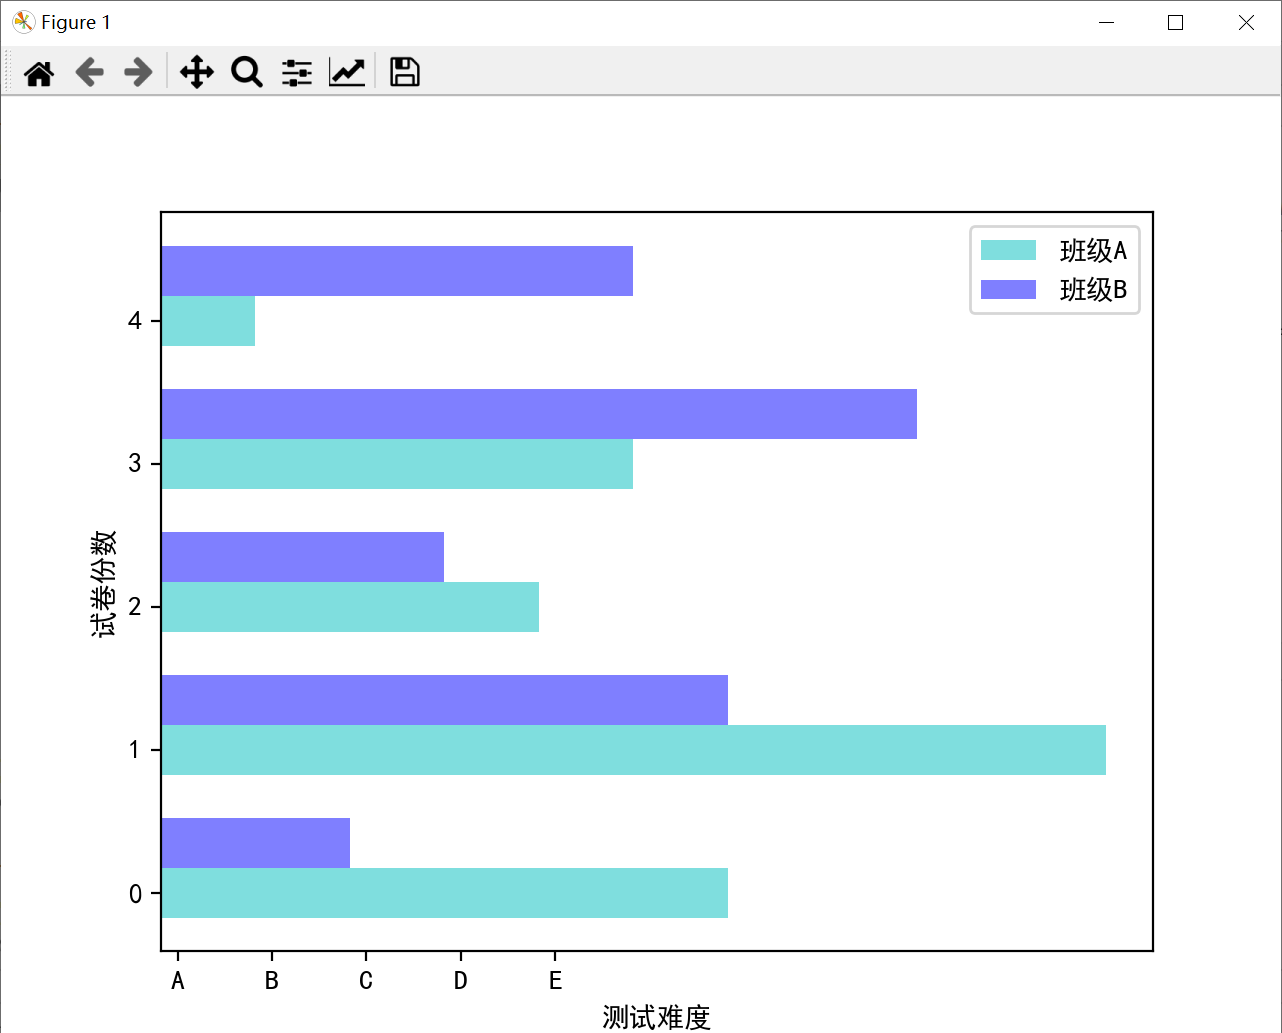The width and height of the screenshot is (1282, 1033).
Task: Click inside the legend box
Action: pyautogui.click(x=1055, y=270)
